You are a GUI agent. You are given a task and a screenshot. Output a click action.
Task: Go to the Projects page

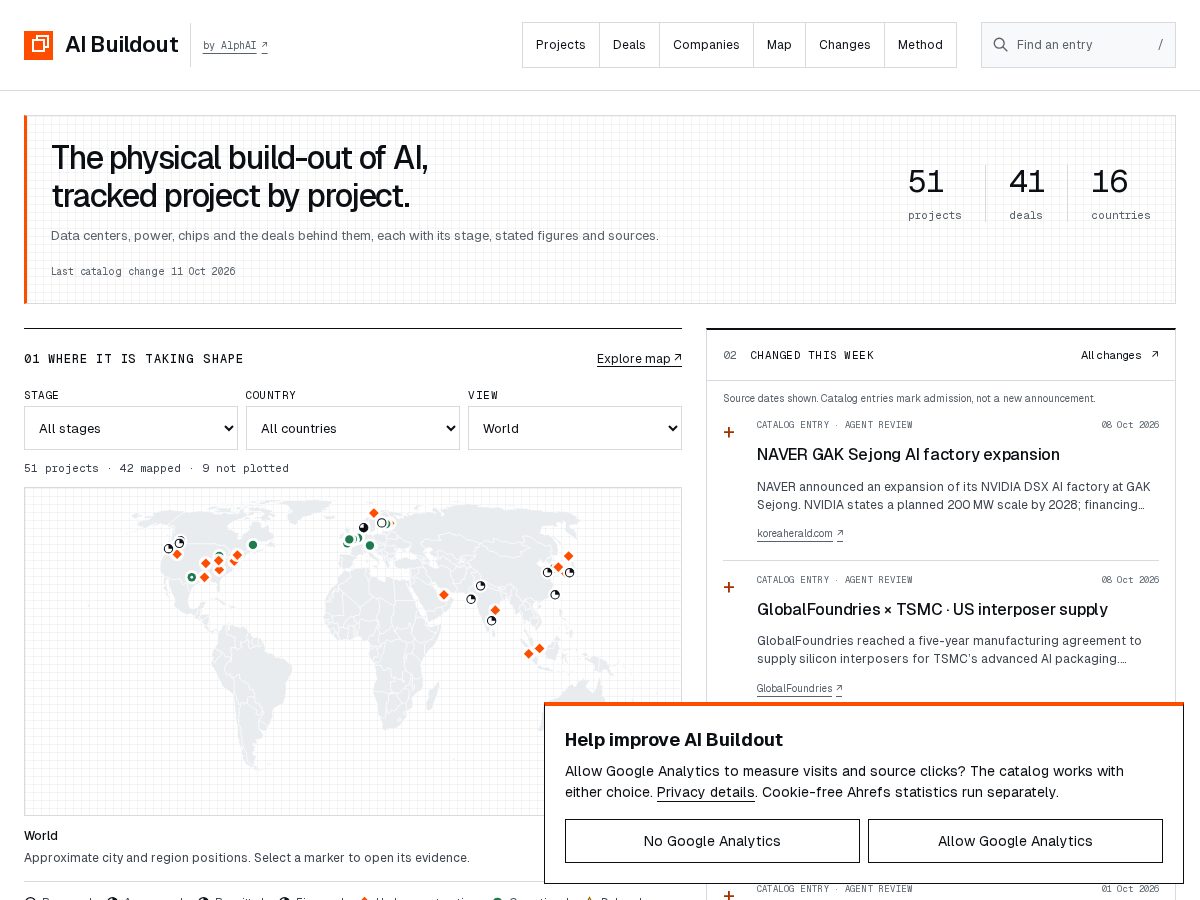pyautogui.click(x=561, y=45)
